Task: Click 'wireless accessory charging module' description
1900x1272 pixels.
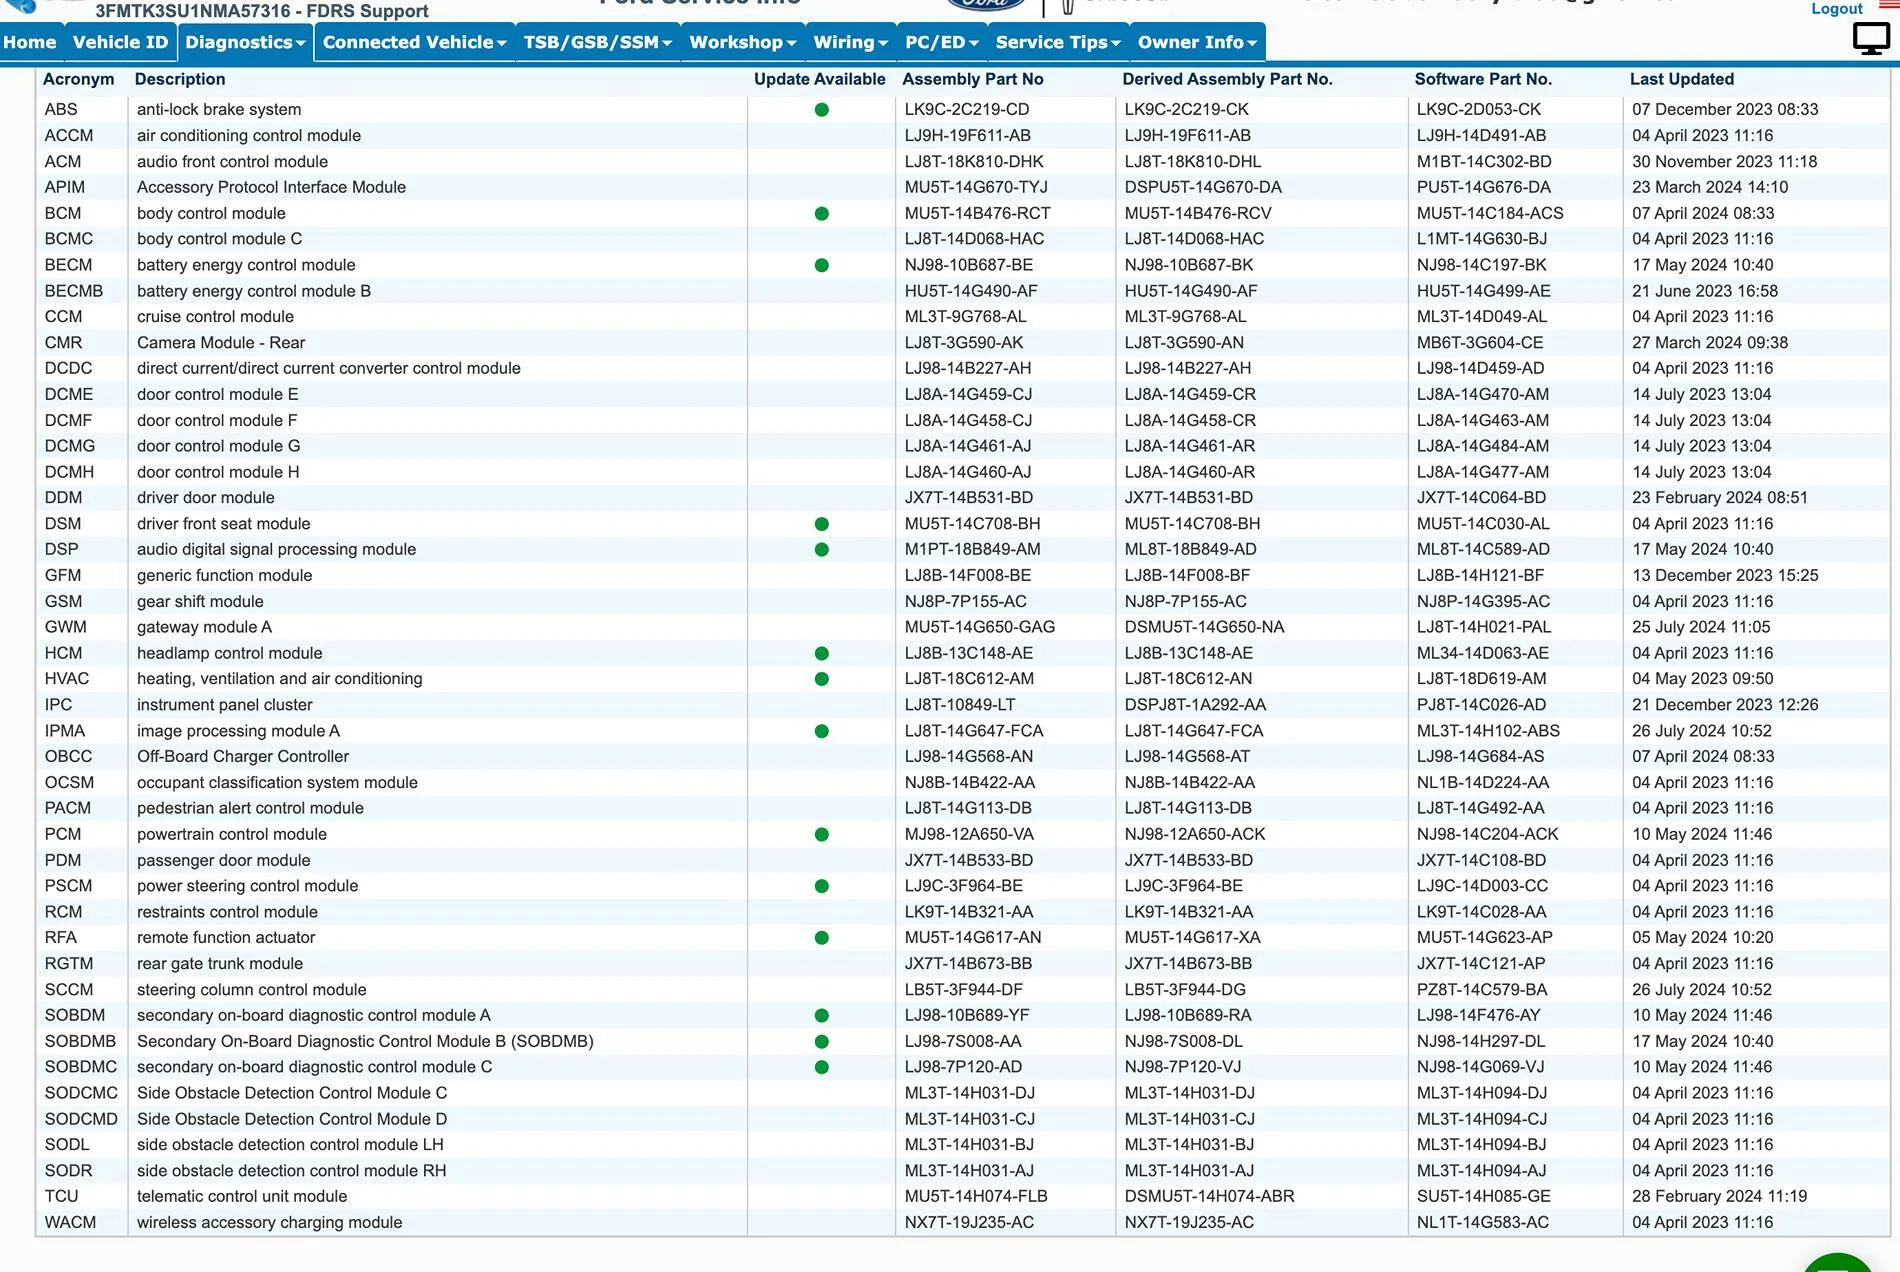Action: 270,1222
